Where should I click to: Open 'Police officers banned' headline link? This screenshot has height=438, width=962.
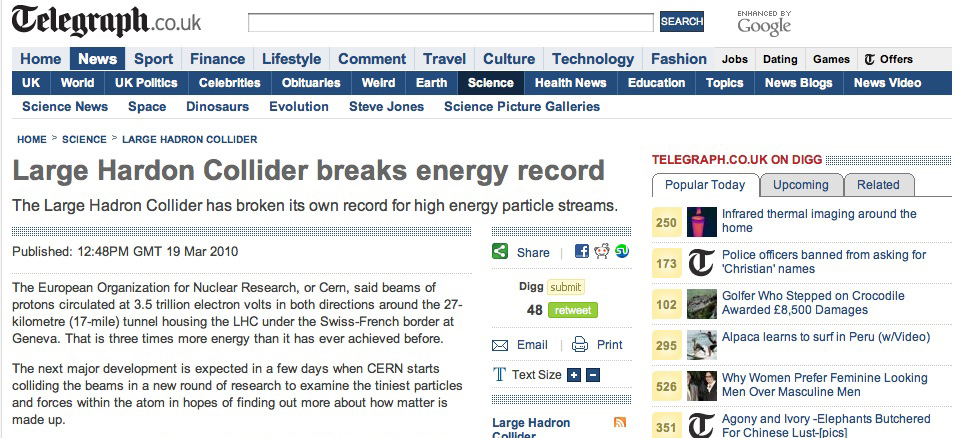(824, 262)
